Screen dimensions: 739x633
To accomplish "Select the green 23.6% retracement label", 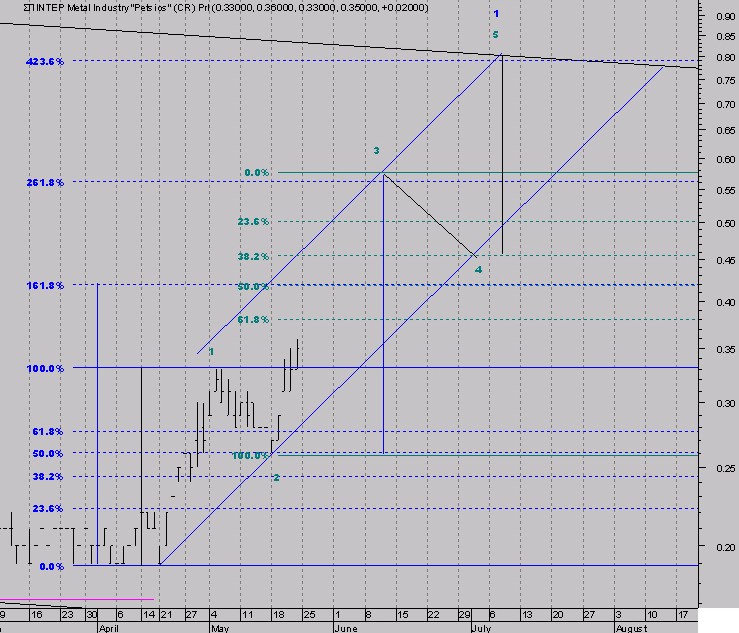I will [x=253, y=222].
